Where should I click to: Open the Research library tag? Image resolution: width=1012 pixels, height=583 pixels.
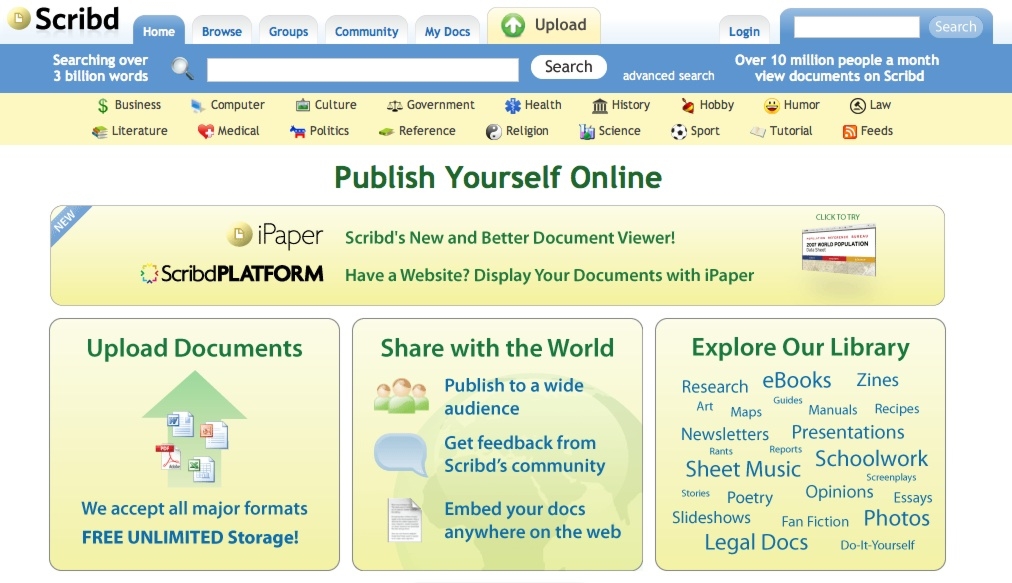tap(714, 387)
